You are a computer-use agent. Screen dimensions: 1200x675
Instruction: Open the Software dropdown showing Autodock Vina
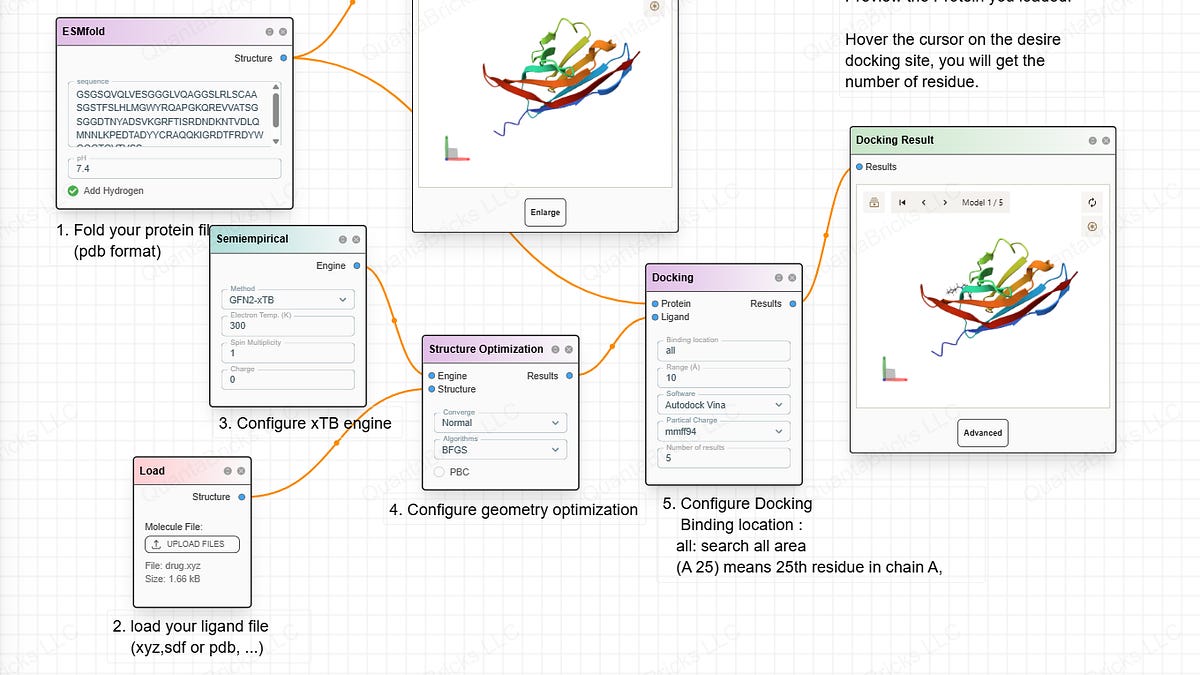[724, 405]
